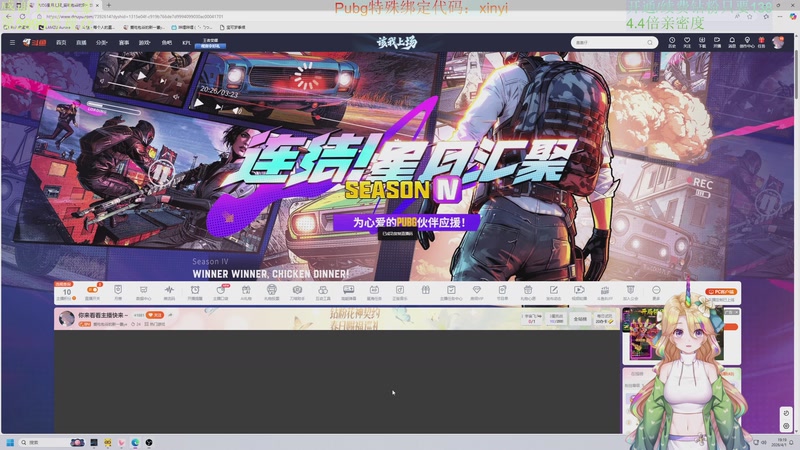Open the Edge browser taskbar icon
The width and height of the screenshot is (800, 450).
point(135,442)
